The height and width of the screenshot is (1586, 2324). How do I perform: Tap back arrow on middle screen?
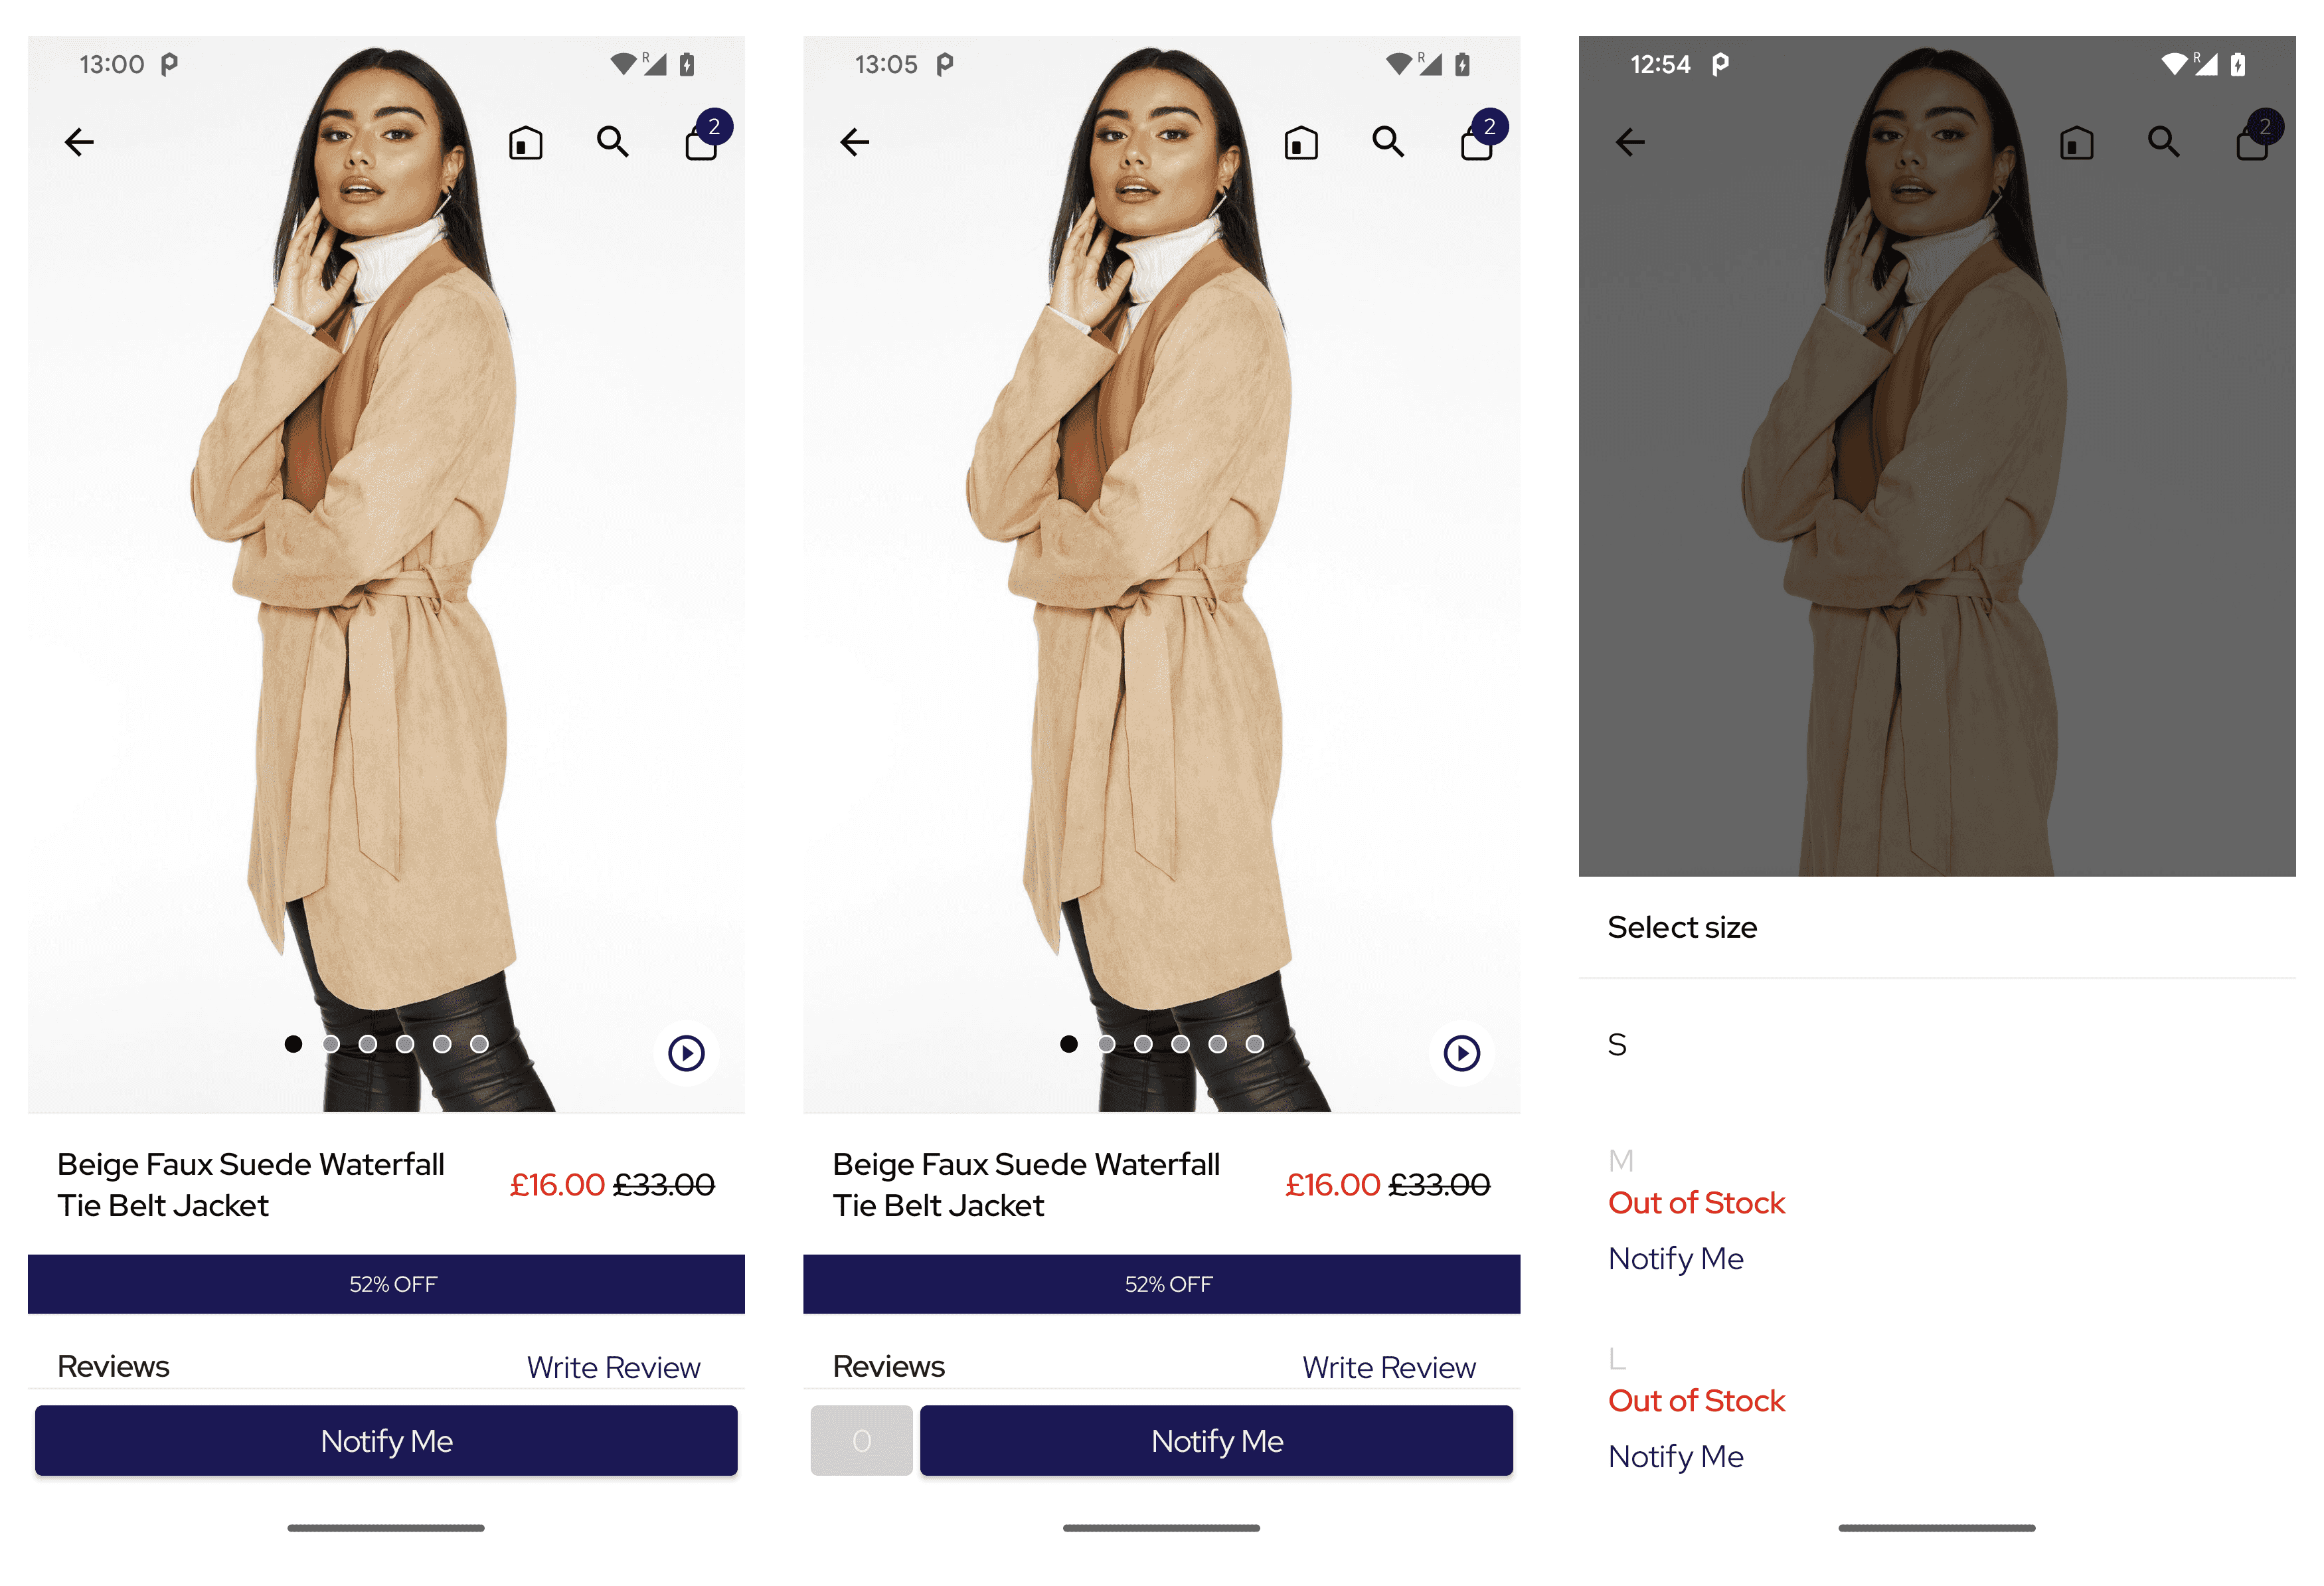pos(855,142)
